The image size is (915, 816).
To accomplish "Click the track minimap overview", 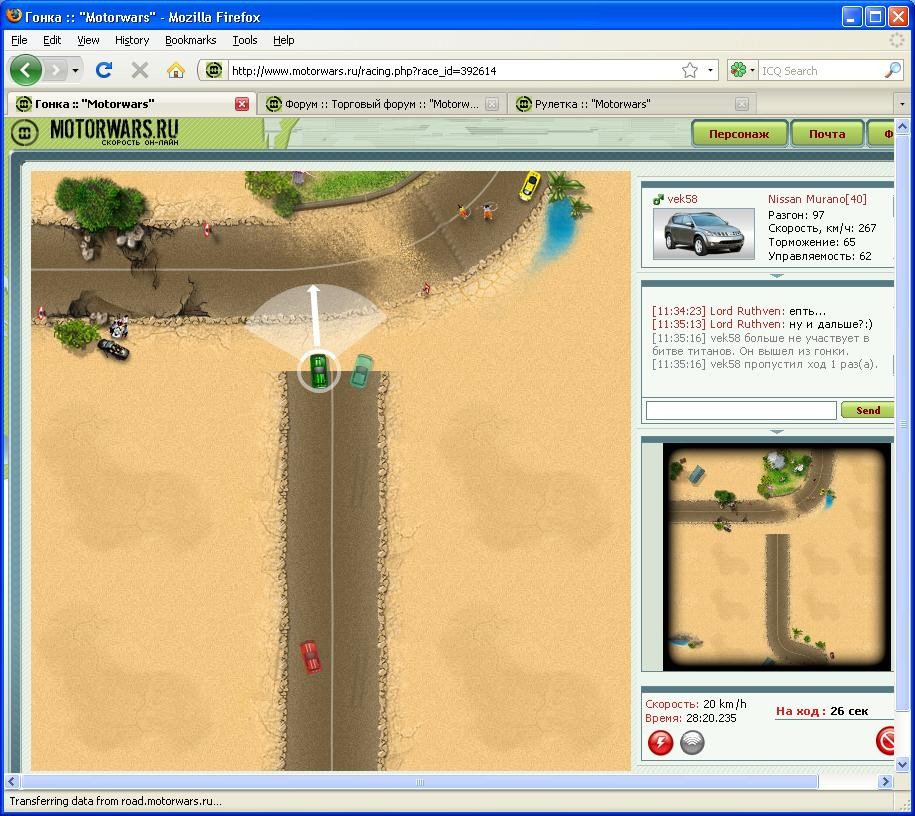I will [x=776, y=557].
